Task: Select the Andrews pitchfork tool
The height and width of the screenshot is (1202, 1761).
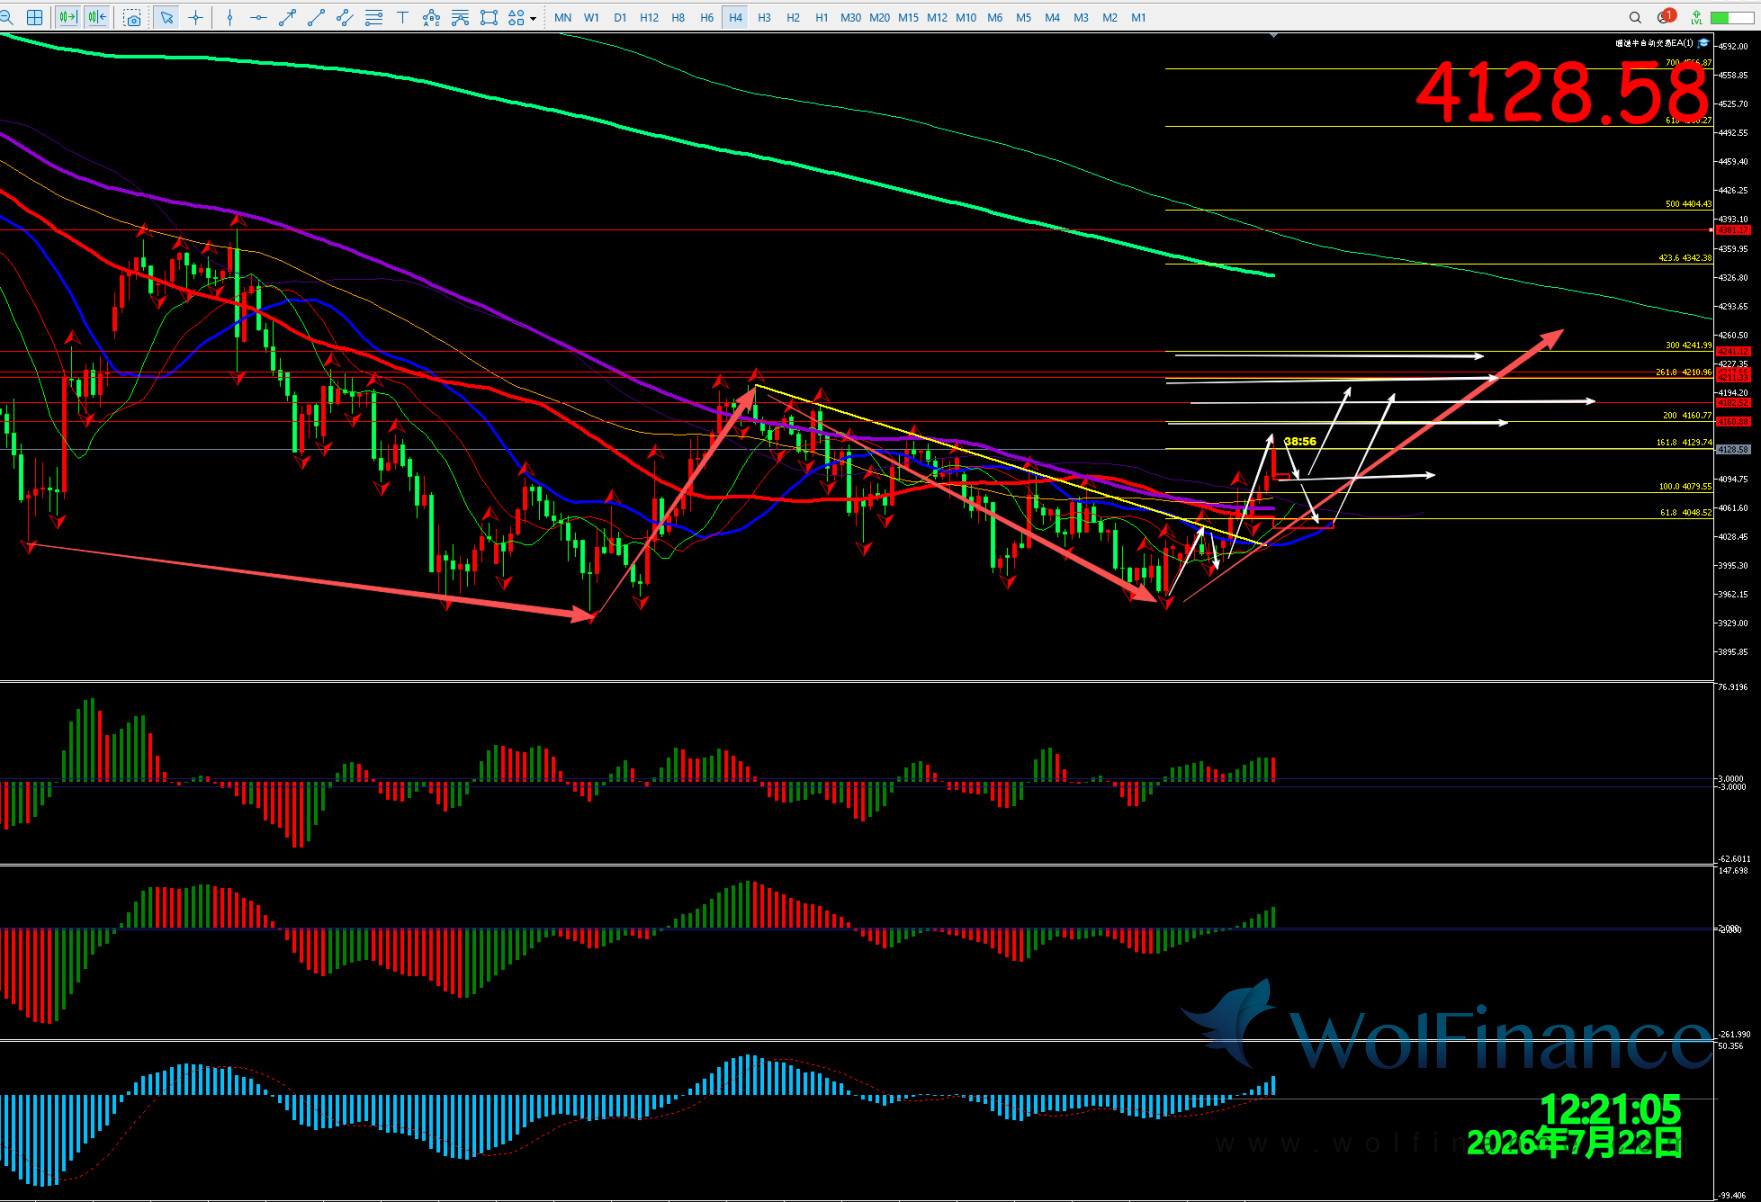Action: [460, 17]
